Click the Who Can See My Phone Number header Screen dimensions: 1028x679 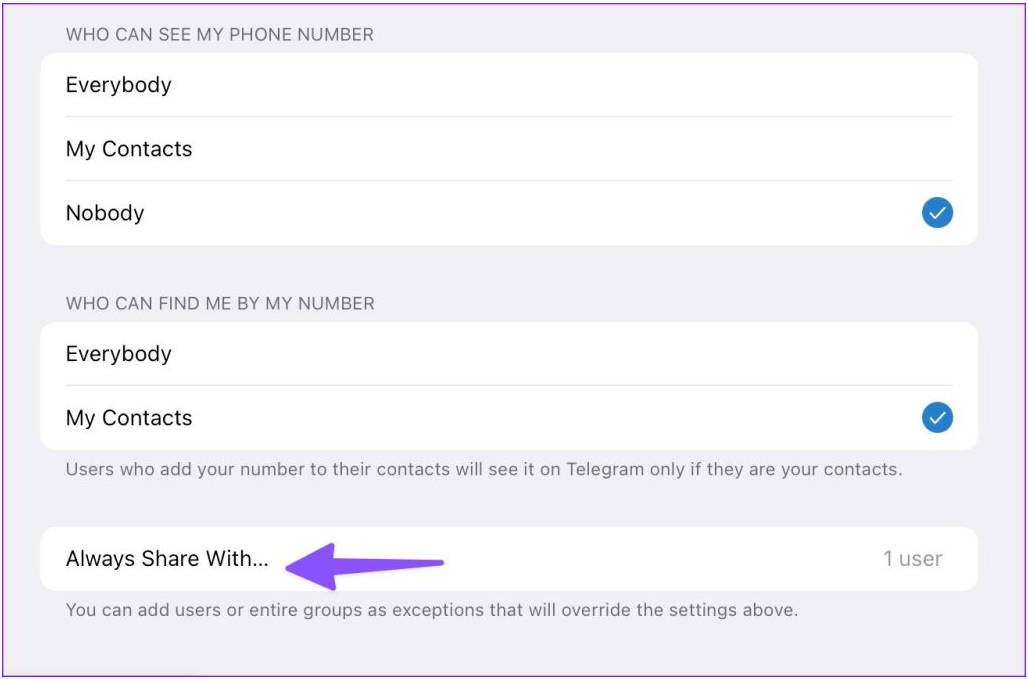[x=220, y=35]
